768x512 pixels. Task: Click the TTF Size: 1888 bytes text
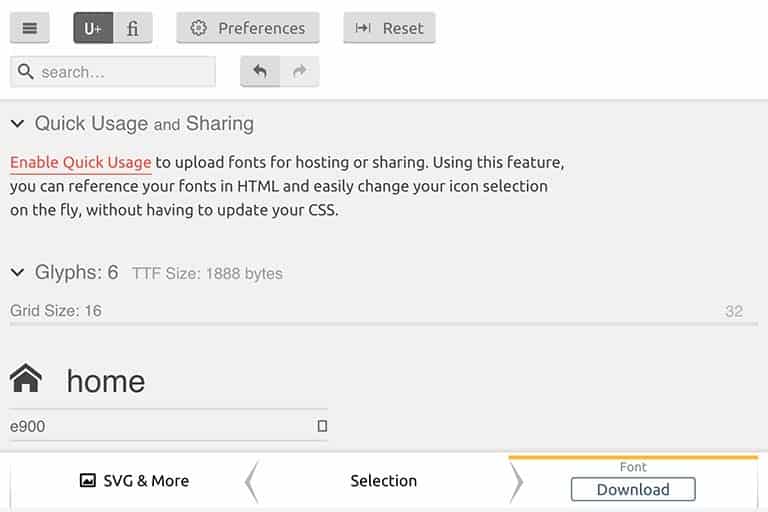point(207,273)
